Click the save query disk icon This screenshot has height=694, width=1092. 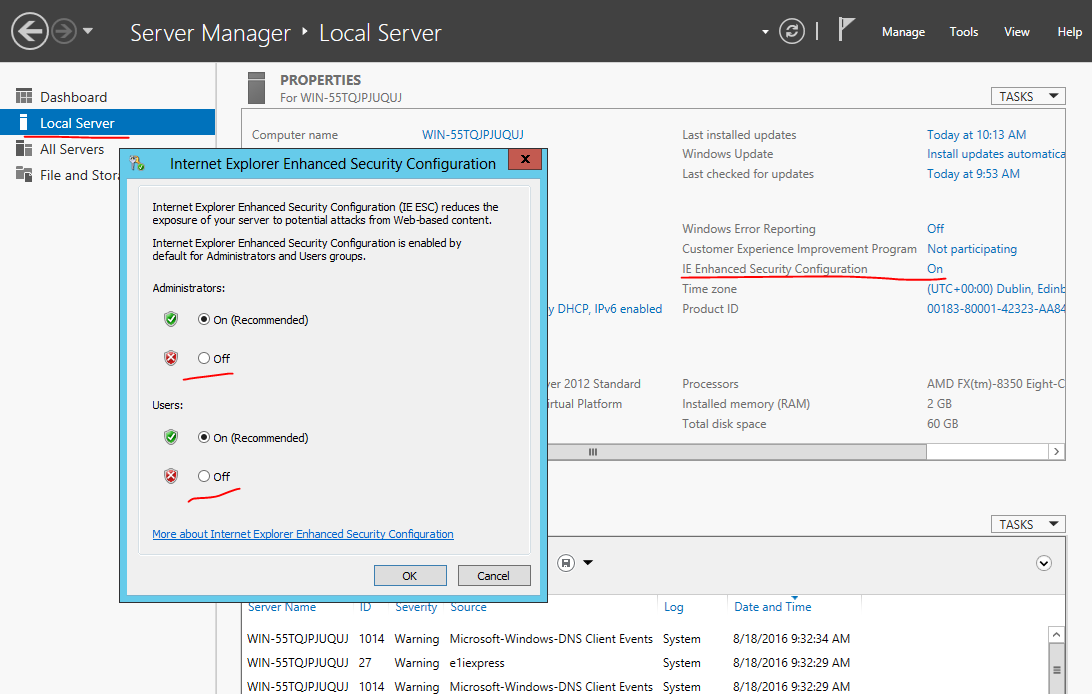(566, 562)
